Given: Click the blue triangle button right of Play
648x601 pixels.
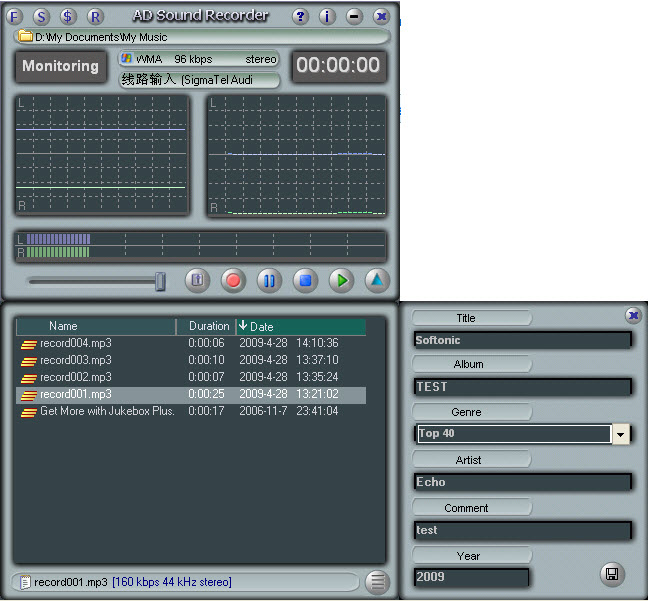Looking at the screenshot, I should [x=376, y=281].
